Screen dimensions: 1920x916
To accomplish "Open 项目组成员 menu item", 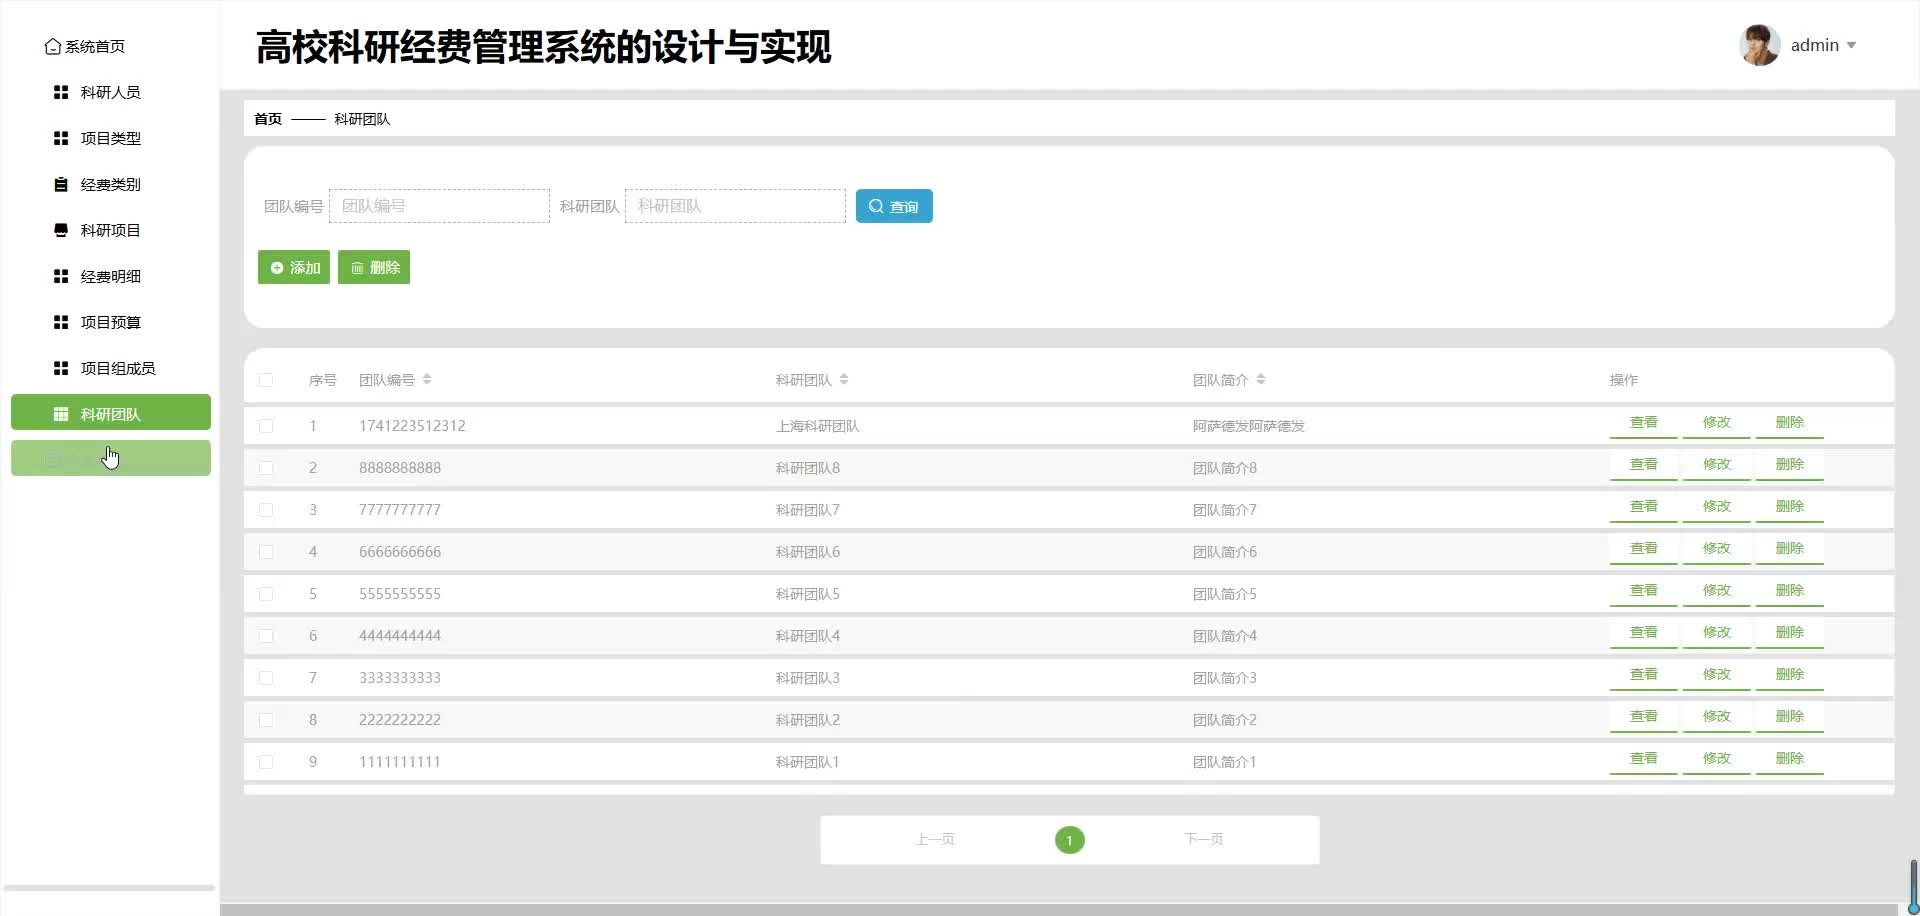I will [110, 368].
